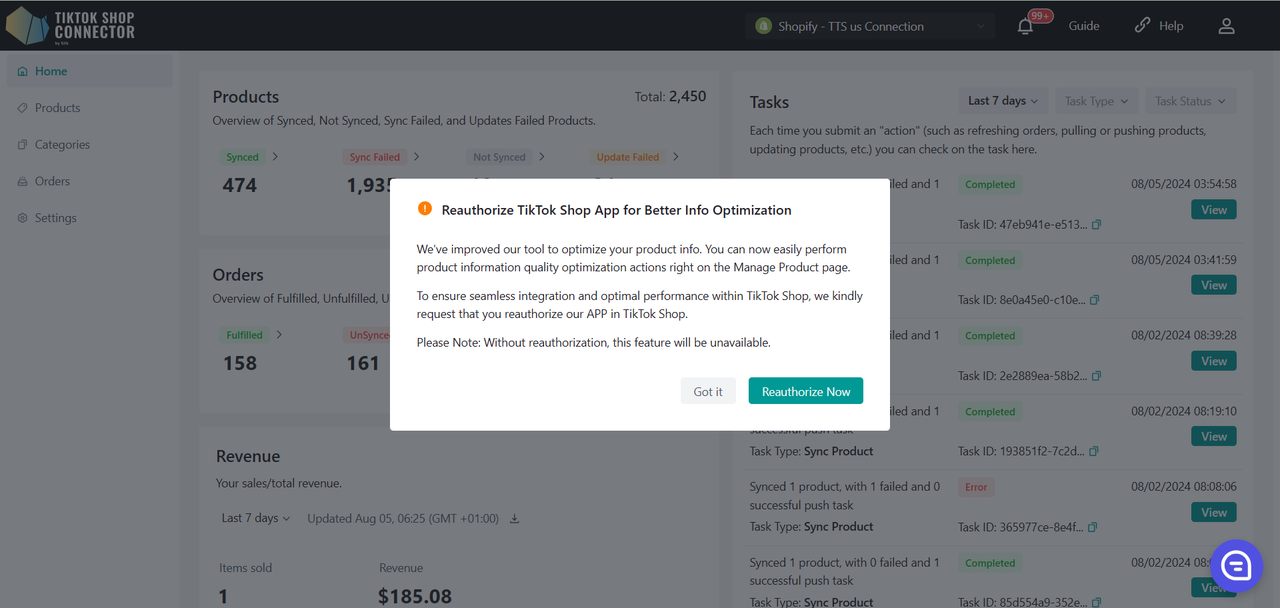Open the Guide link in header

point(1084,26)
